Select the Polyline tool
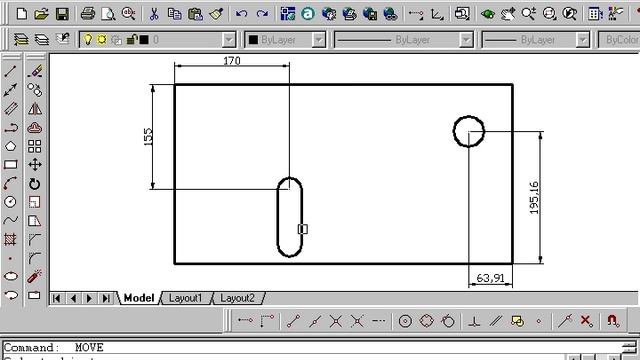Screen dimensions: 640x360 point(11,128)
